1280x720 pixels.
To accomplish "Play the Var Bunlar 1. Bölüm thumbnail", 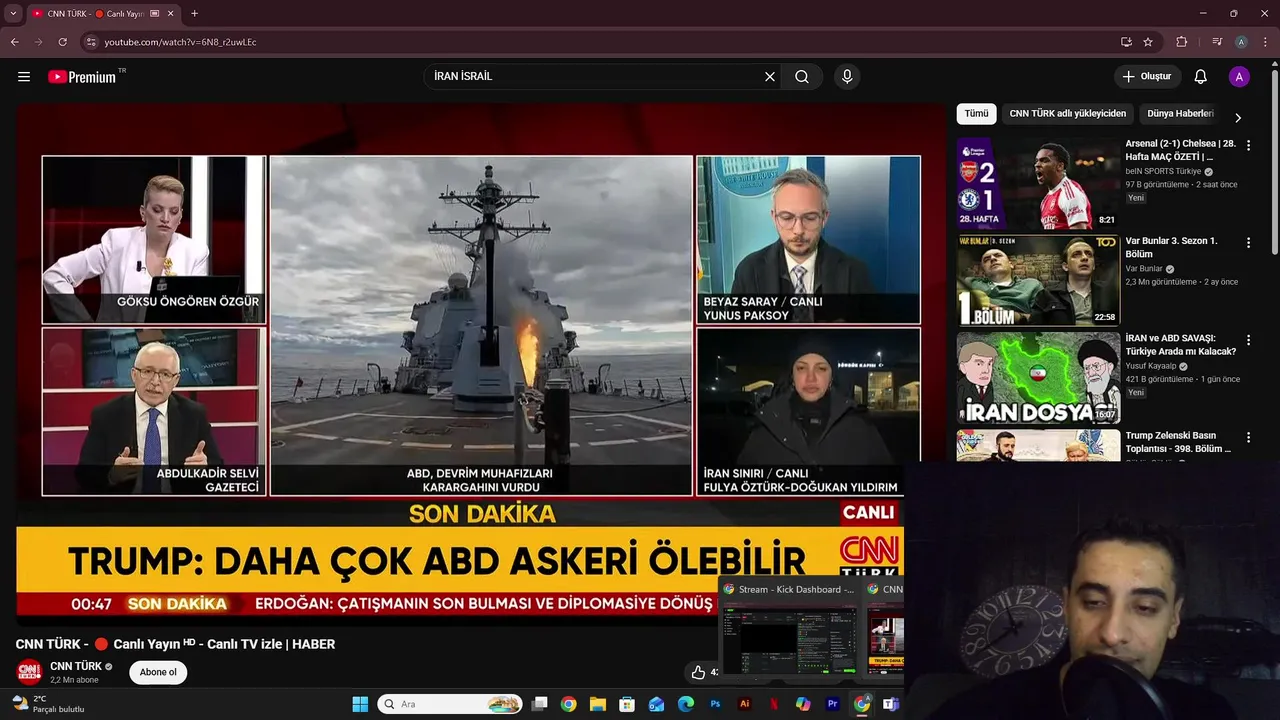I will pos(1038,280).
